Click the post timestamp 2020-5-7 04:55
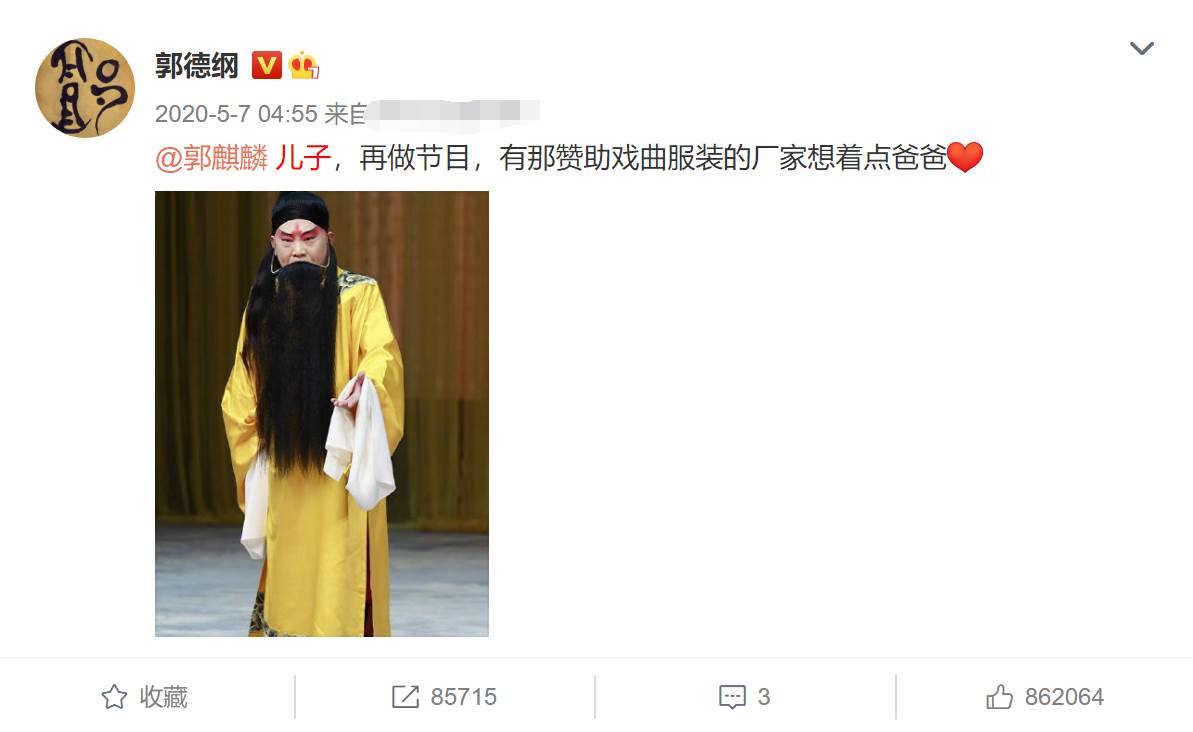The image size is (1193, 732). click(x=236, y=113)
